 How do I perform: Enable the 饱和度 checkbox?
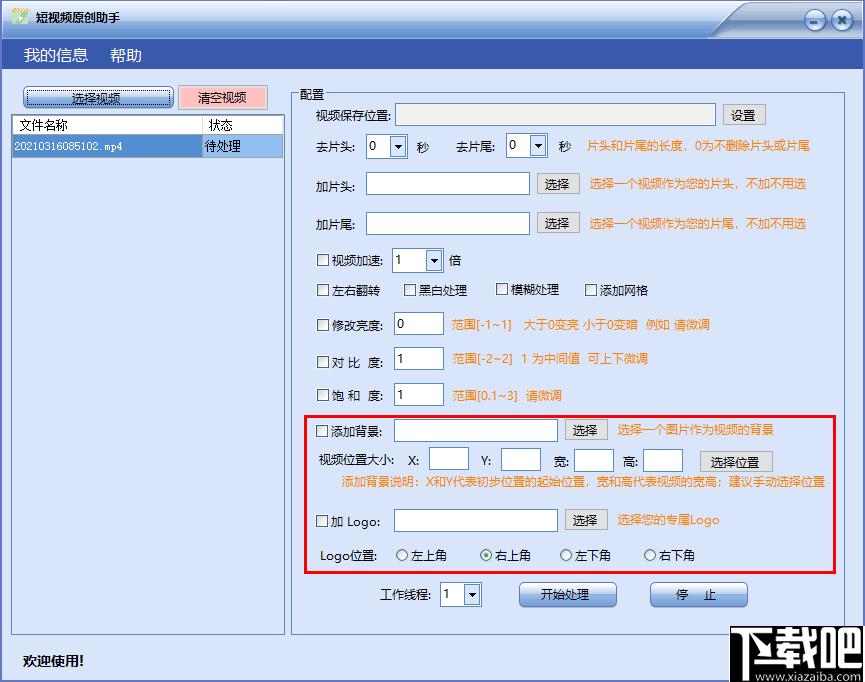(323, 395)
